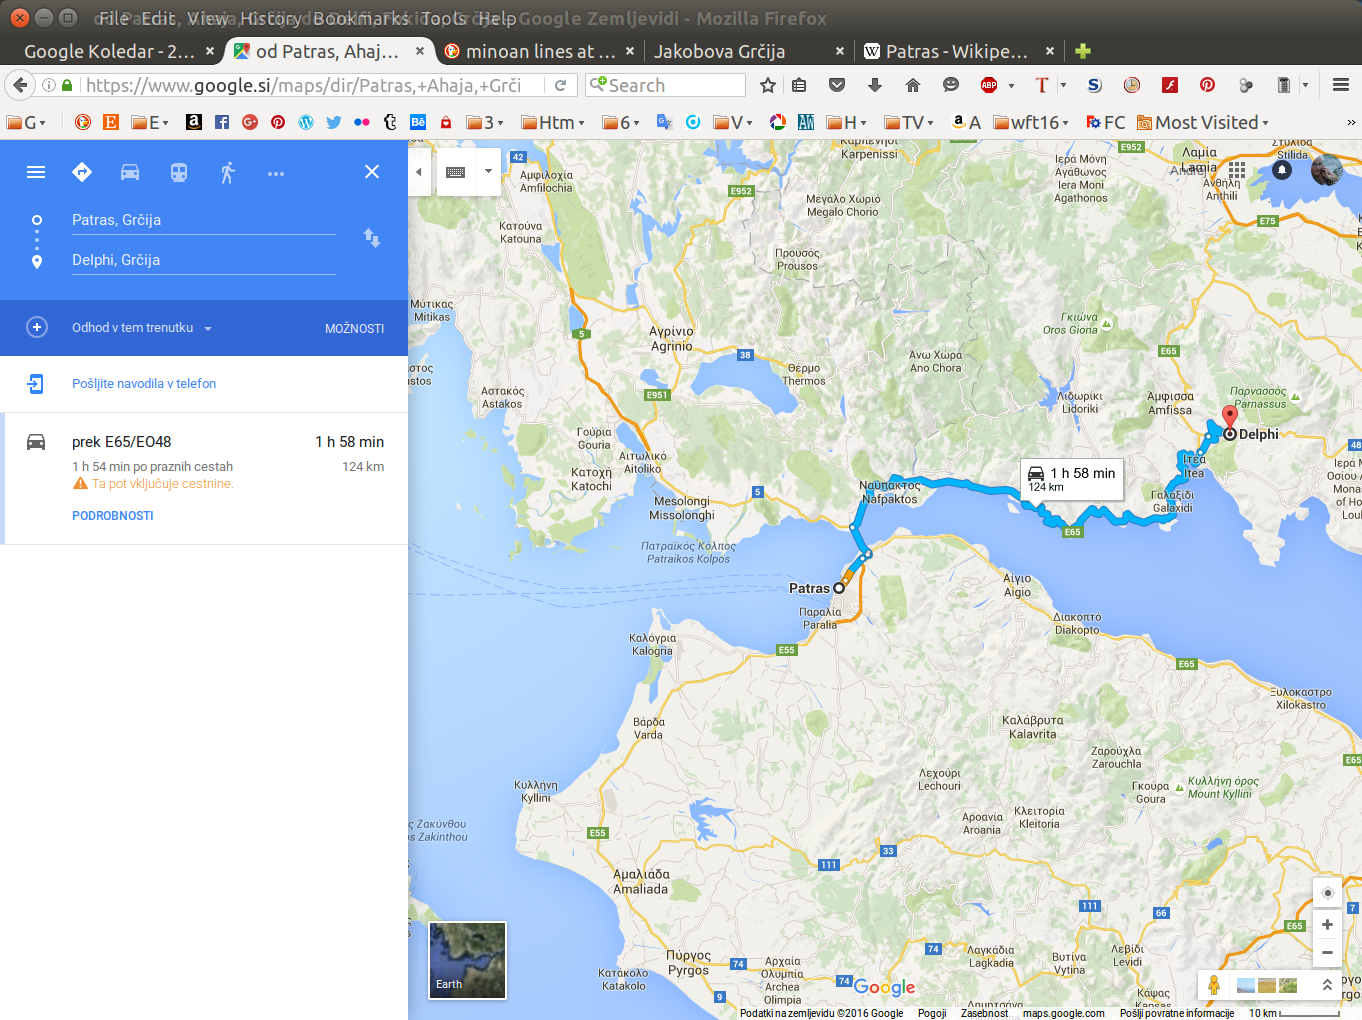
Task: Open the 'G' bookmarks folder
Action: [x=26, y=122]
